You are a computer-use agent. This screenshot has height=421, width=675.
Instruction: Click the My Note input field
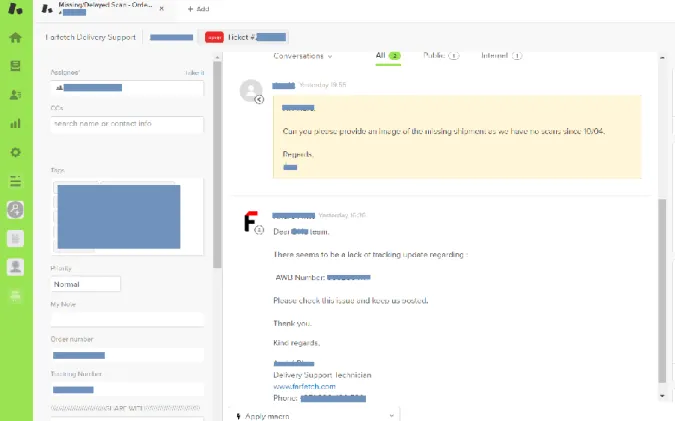click(x=127, y=319)
